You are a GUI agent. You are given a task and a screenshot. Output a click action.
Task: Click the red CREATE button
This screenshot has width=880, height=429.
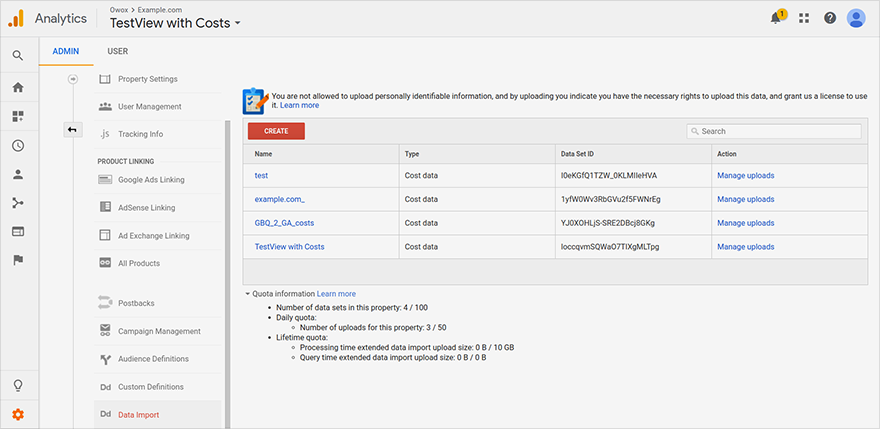276,131
